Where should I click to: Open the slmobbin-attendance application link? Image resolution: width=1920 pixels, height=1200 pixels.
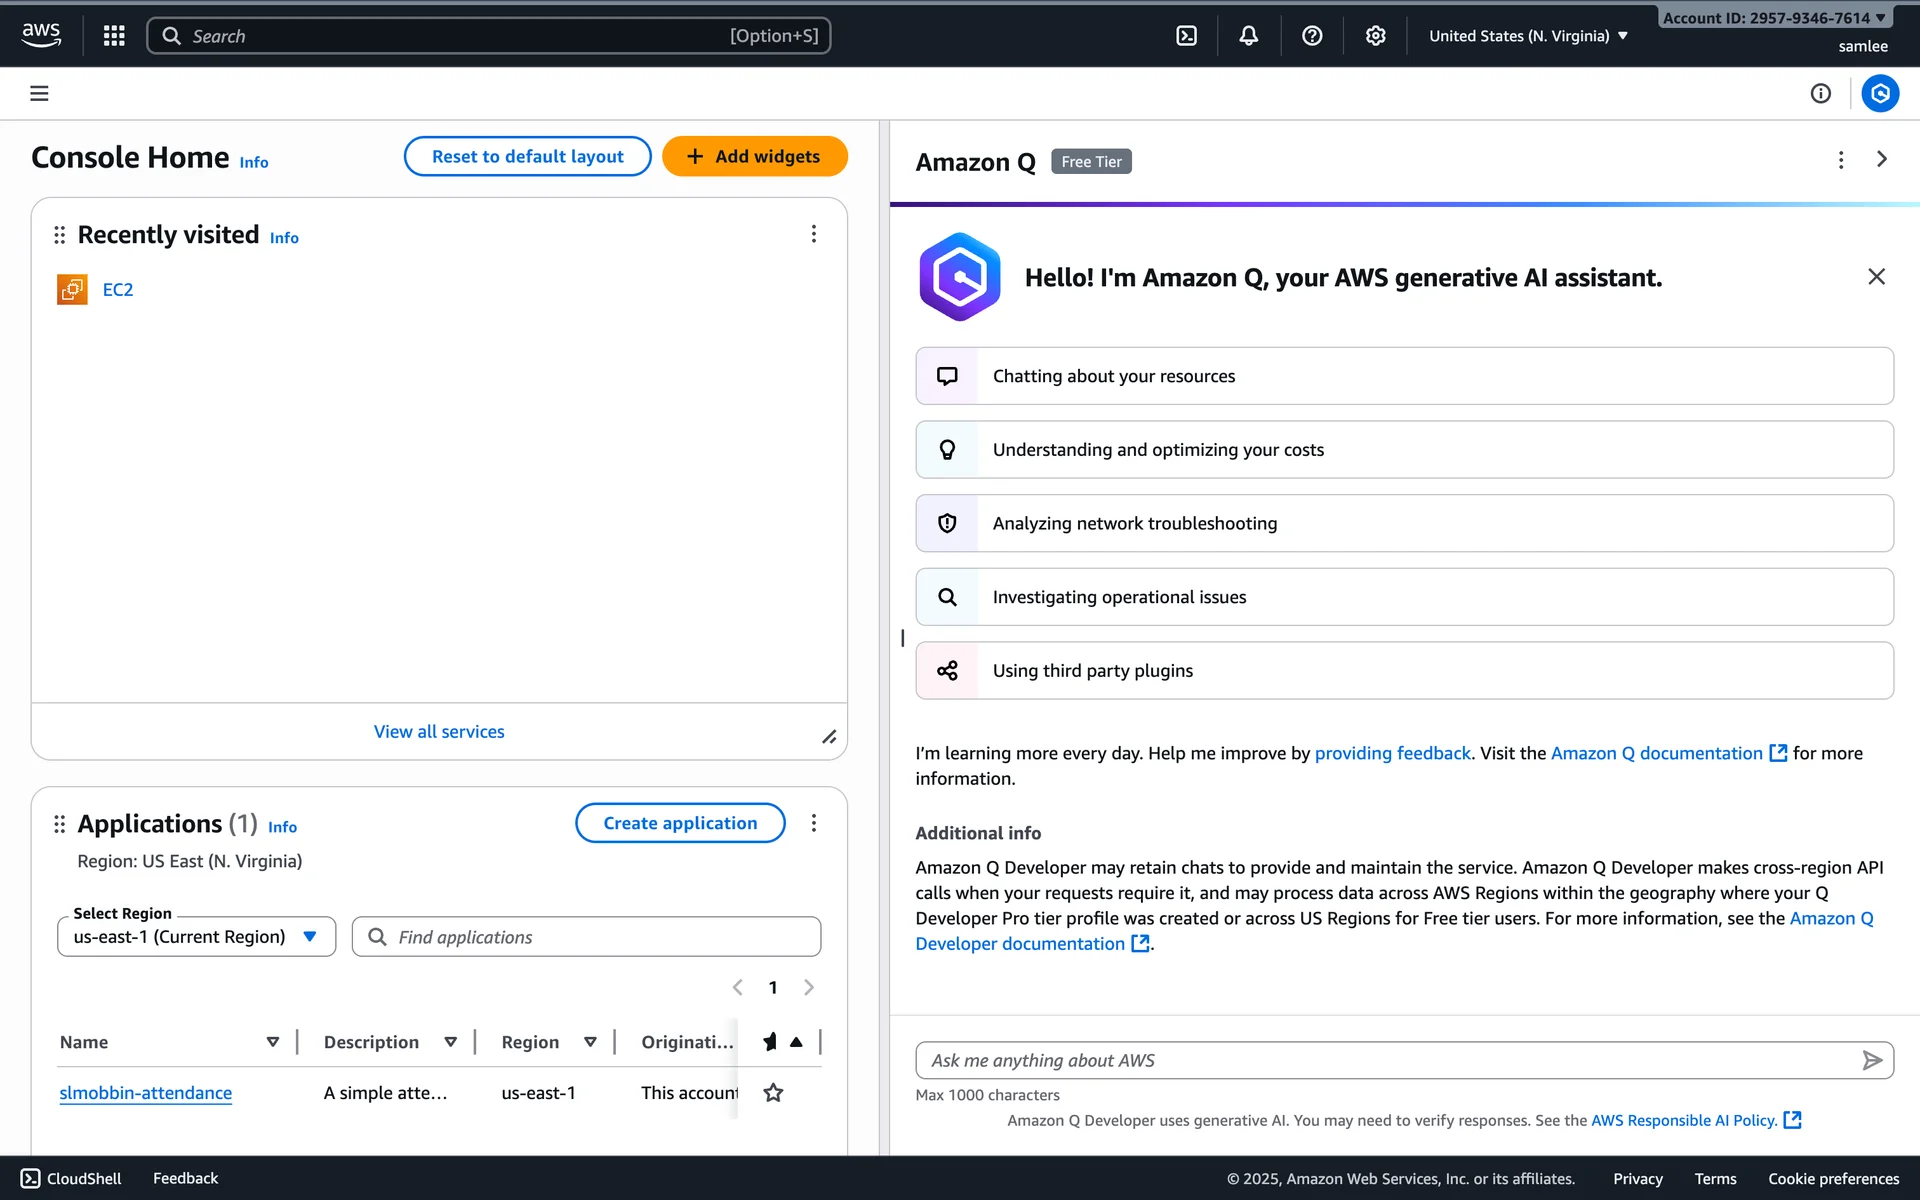point(146,1093)
